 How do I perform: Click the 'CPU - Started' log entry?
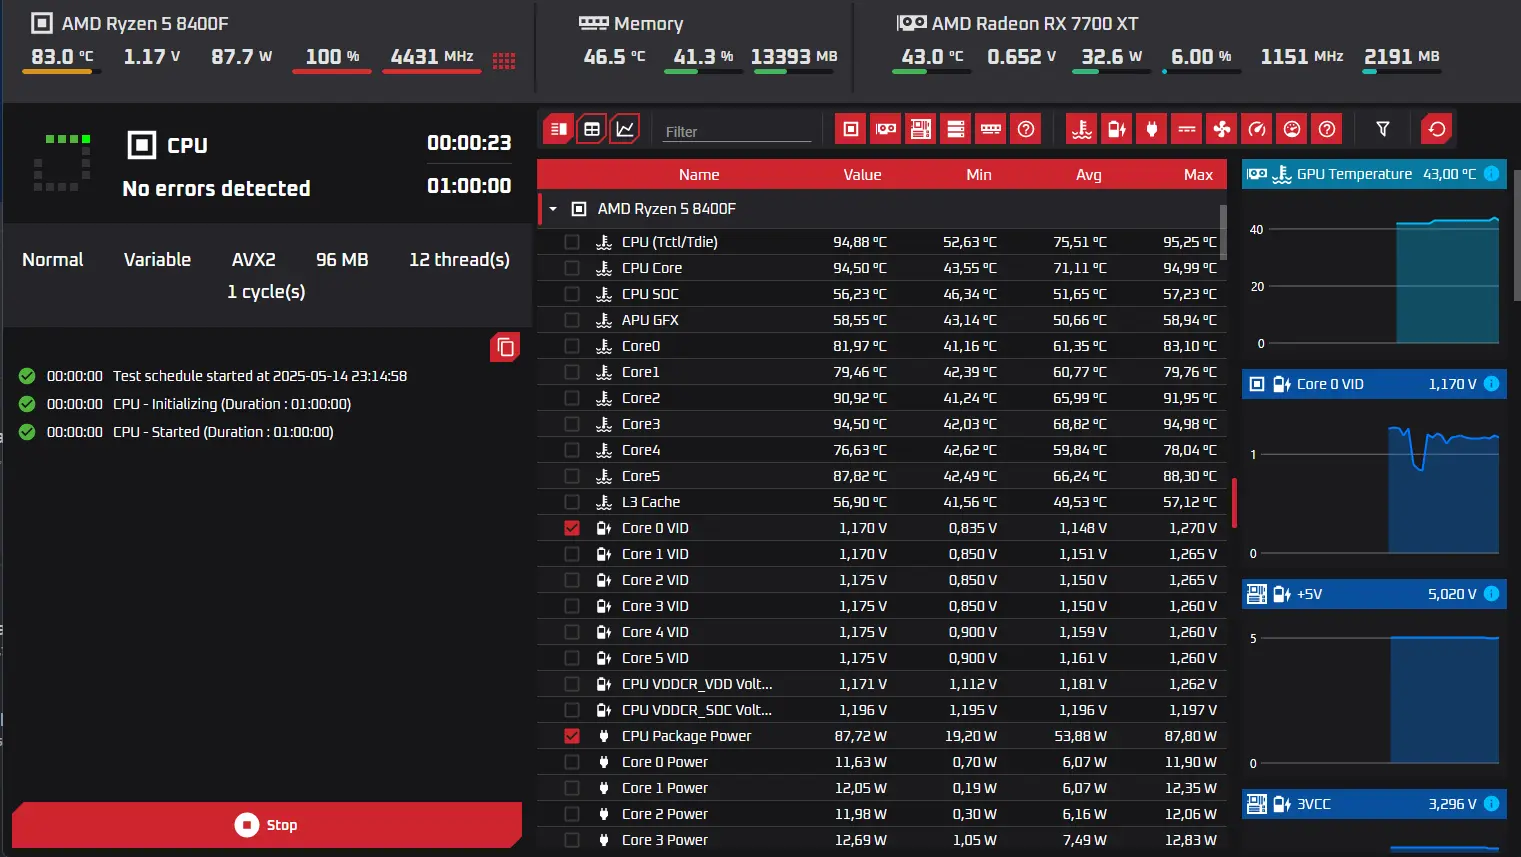point(223,432)
